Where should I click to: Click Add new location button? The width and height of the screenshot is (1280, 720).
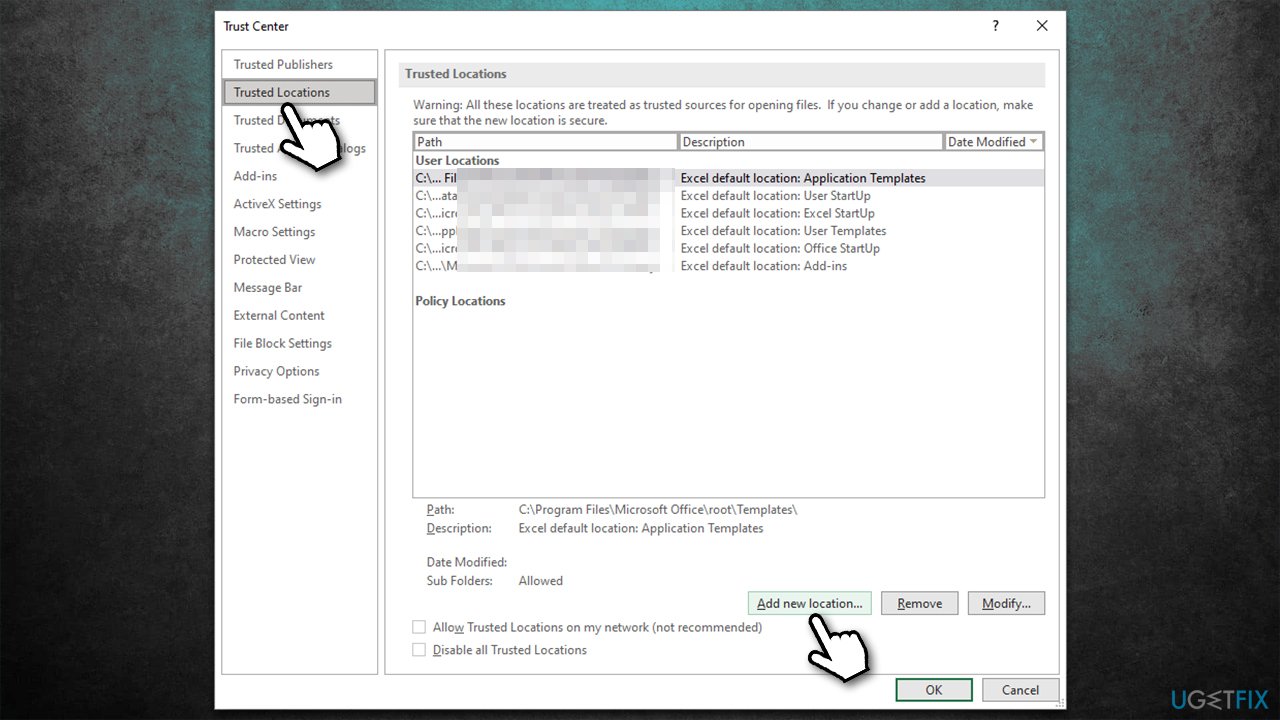click(809, 603)
